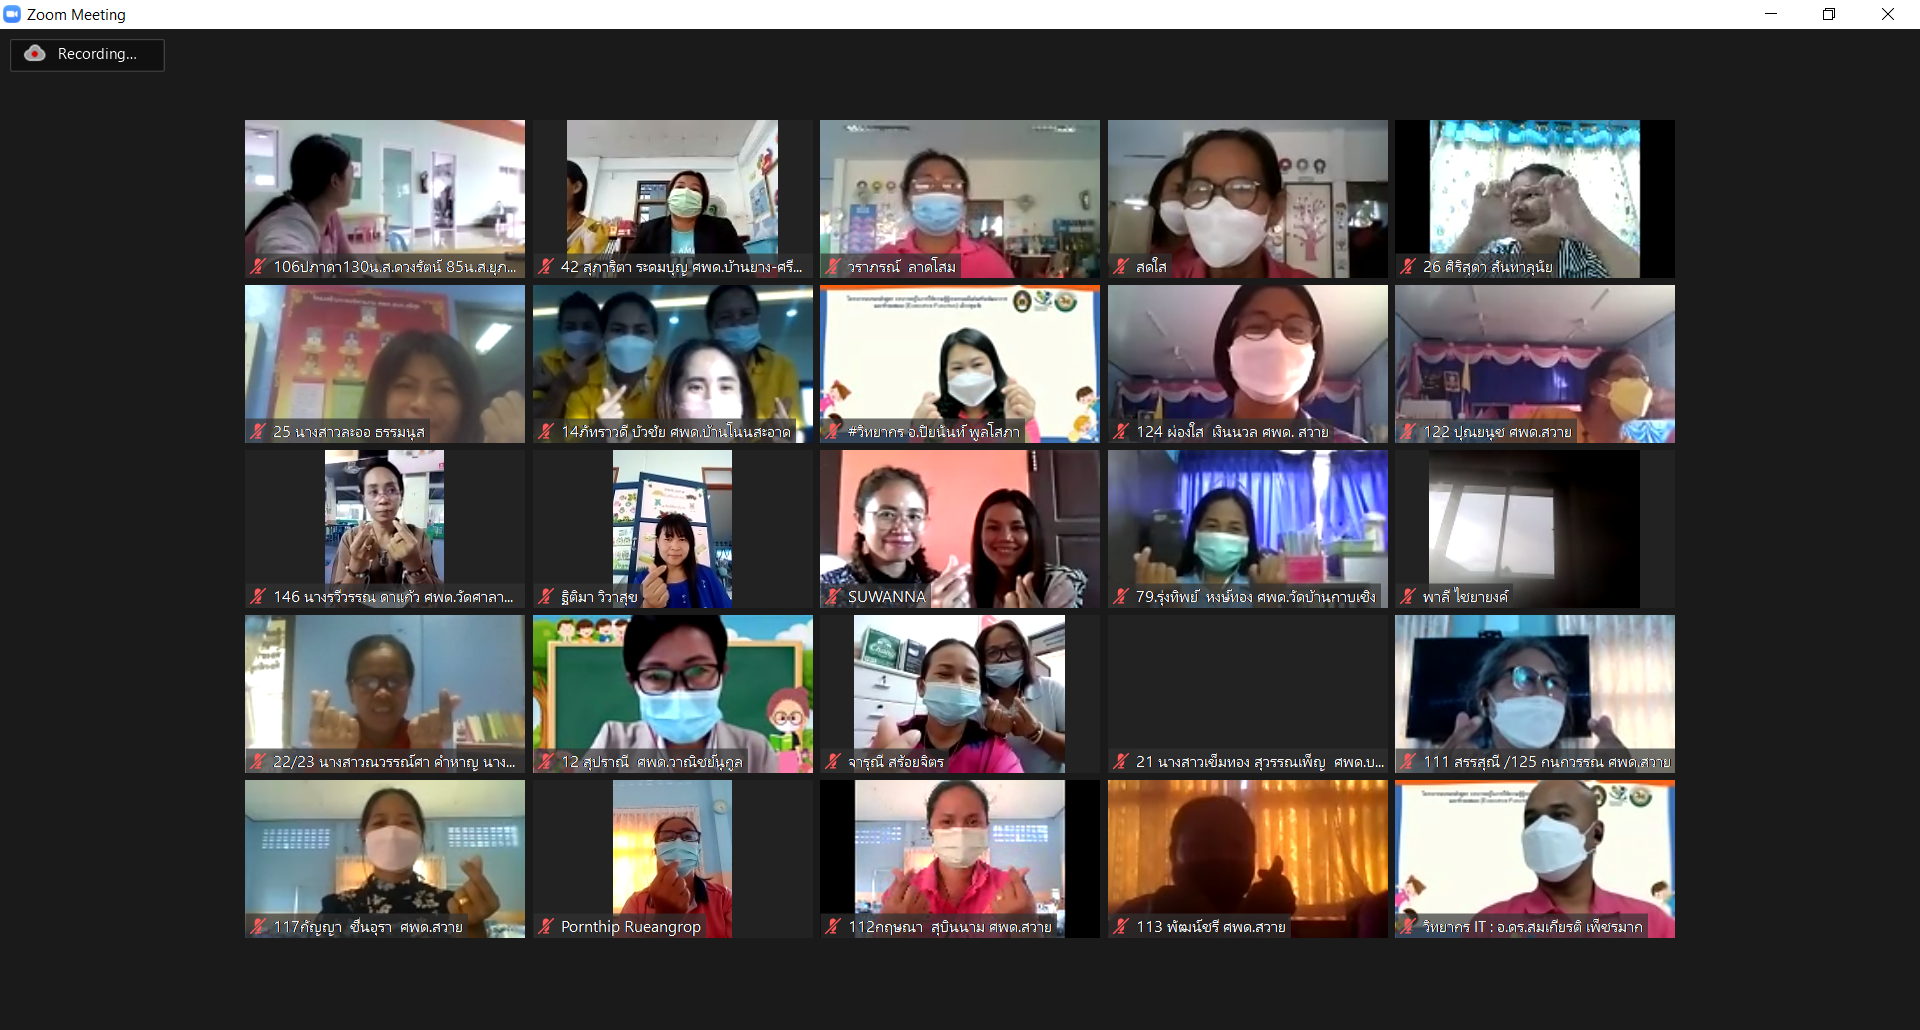The width and height of the screenshot is (1920, 1030).
Task: Click muted mic icon on participant 113 tile
Action: pyautogui.click(x=1121, y=927)
